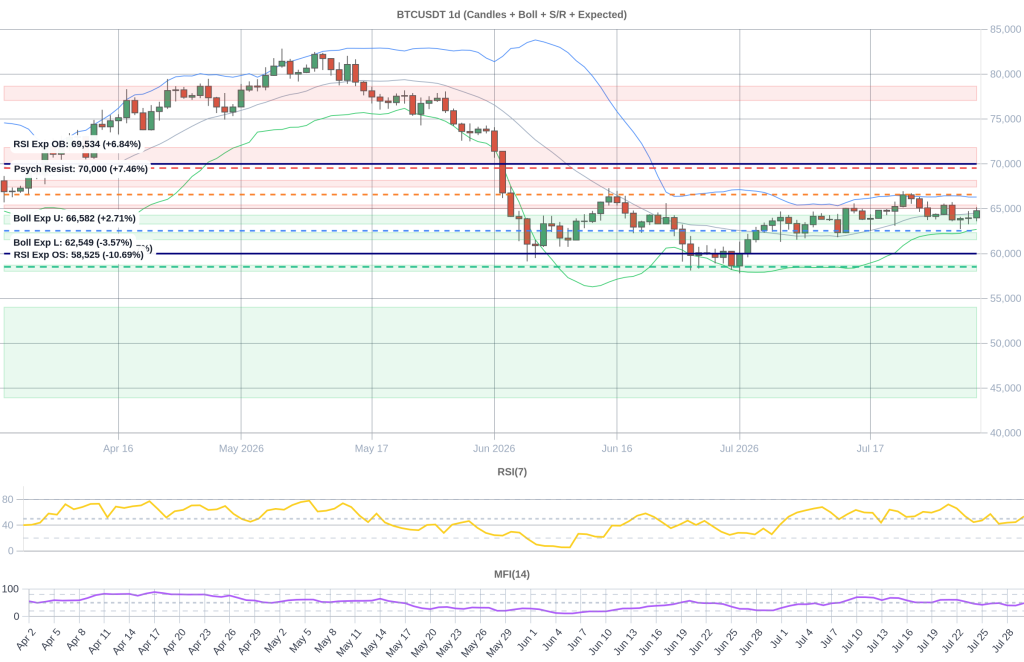The height and width of the screenshot is (662, 1024).
Task: Click "May 17" on the candlestick chart's horizontal axis
Action: (372, 449)
